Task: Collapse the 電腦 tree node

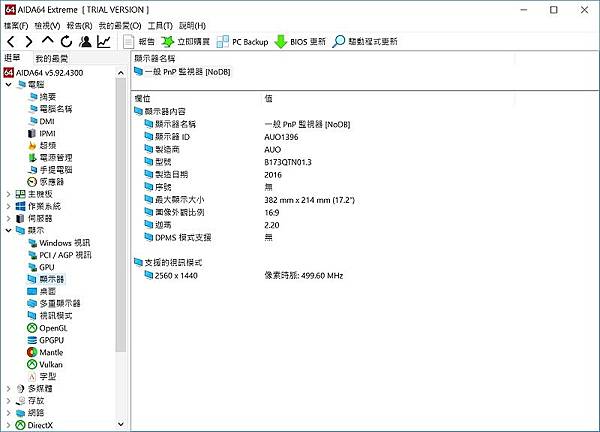Action: (8, 85)
